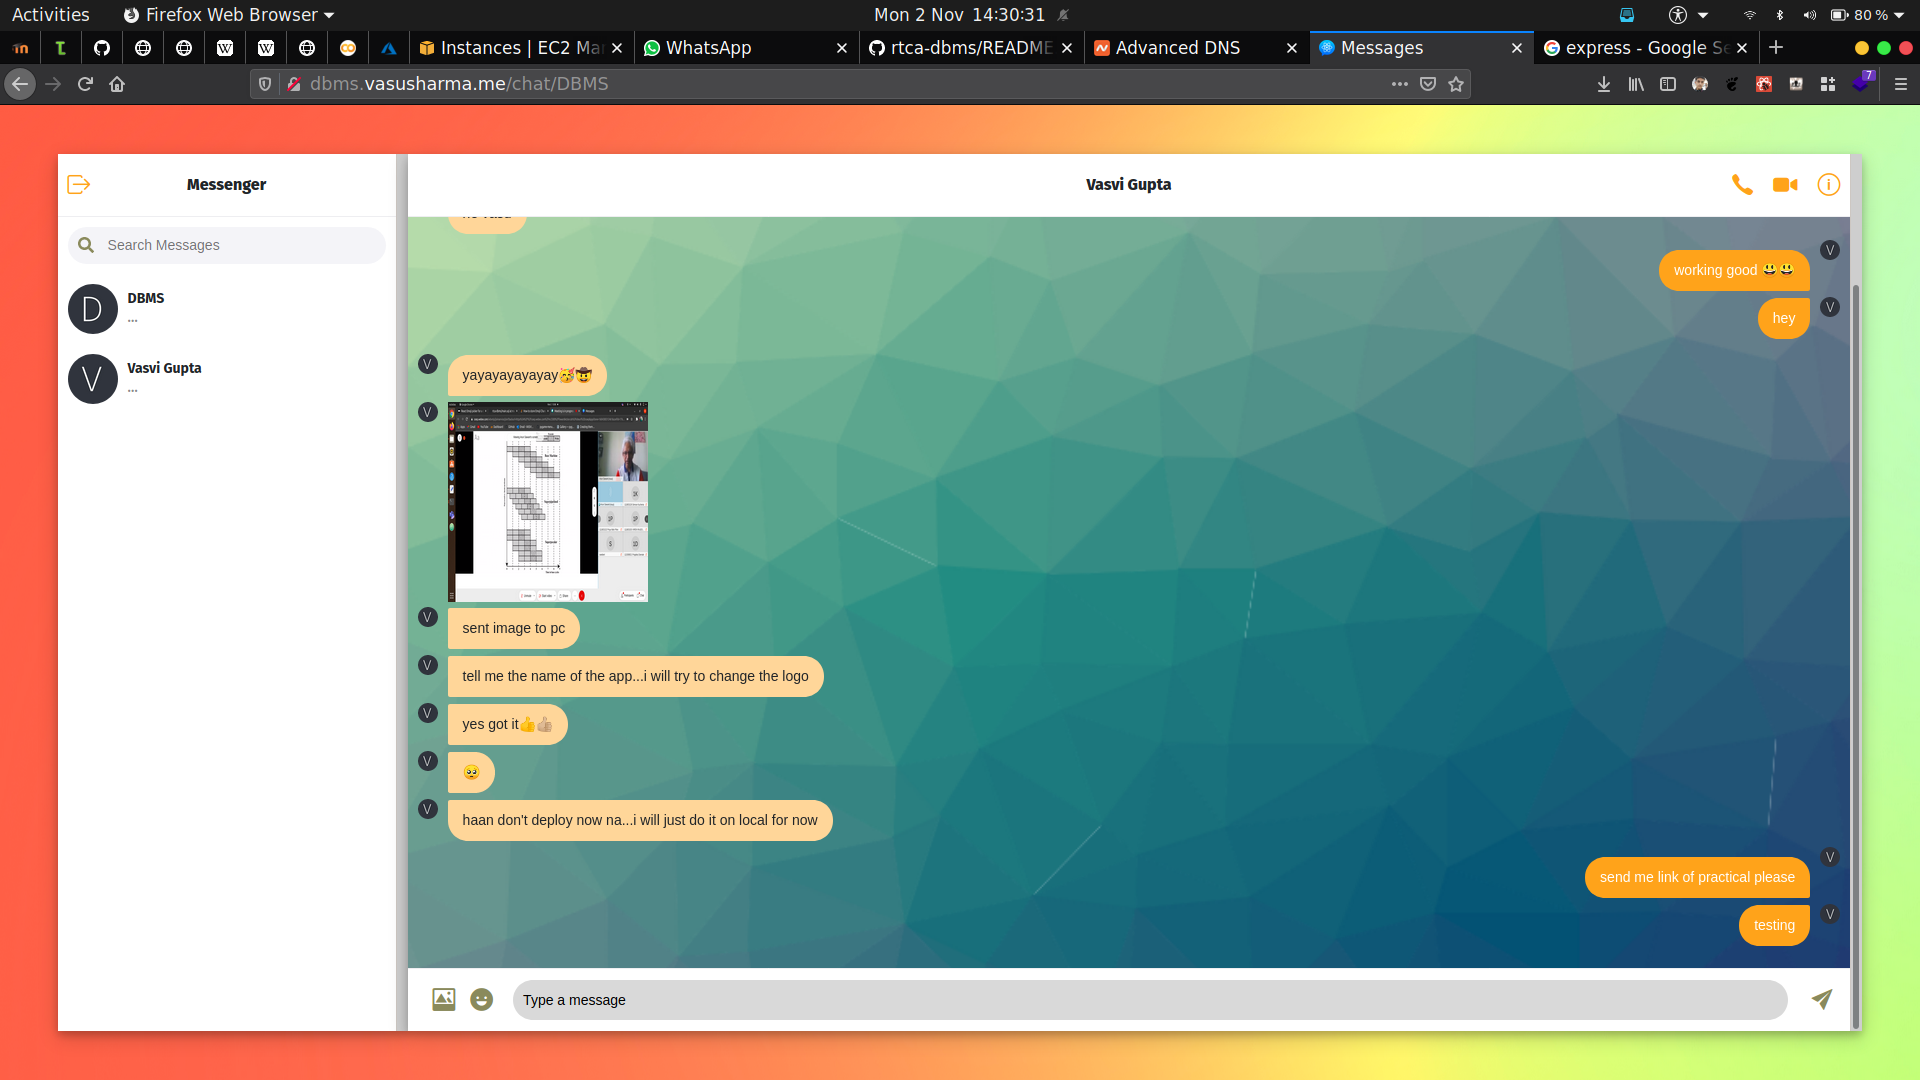This screenshot has width=1920, height=1080.
Task: Open the shared screenshot image thumbnail
Action: (x=547, y=502)
